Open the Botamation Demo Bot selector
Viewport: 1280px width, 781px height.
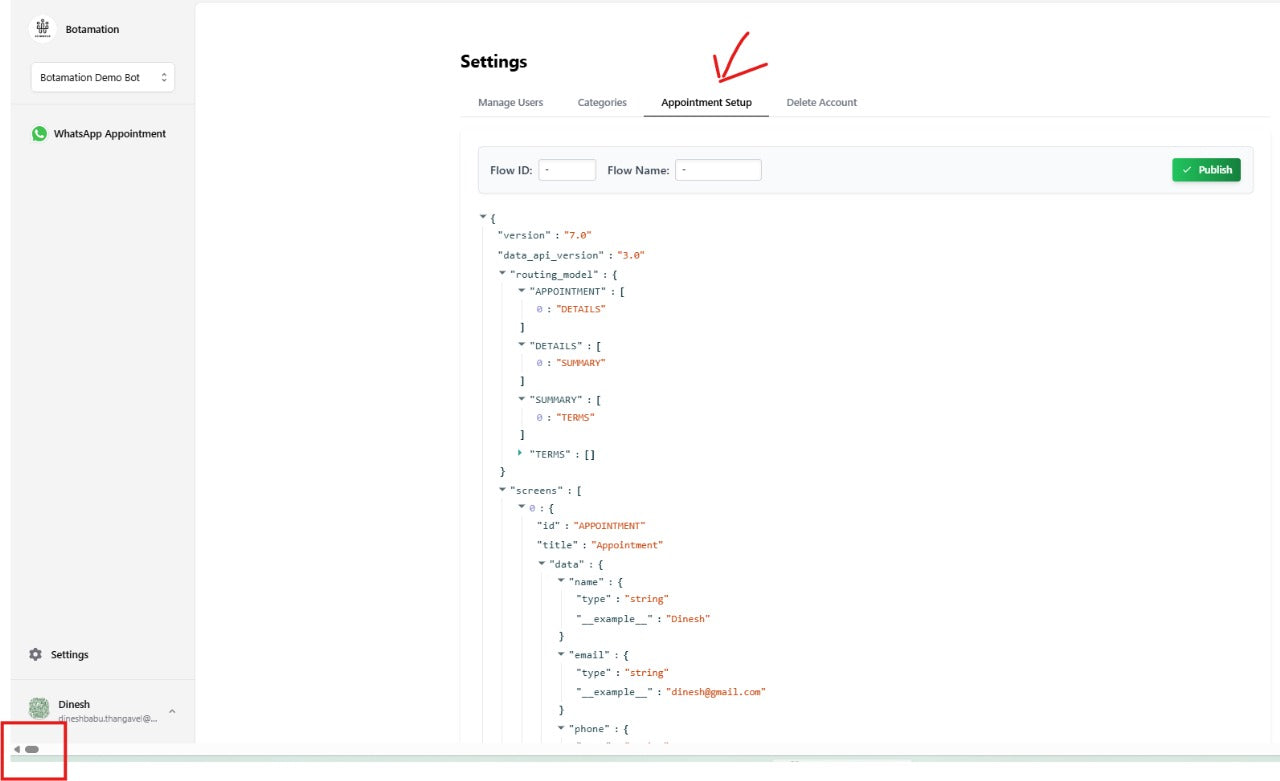(x=103, y=78)
